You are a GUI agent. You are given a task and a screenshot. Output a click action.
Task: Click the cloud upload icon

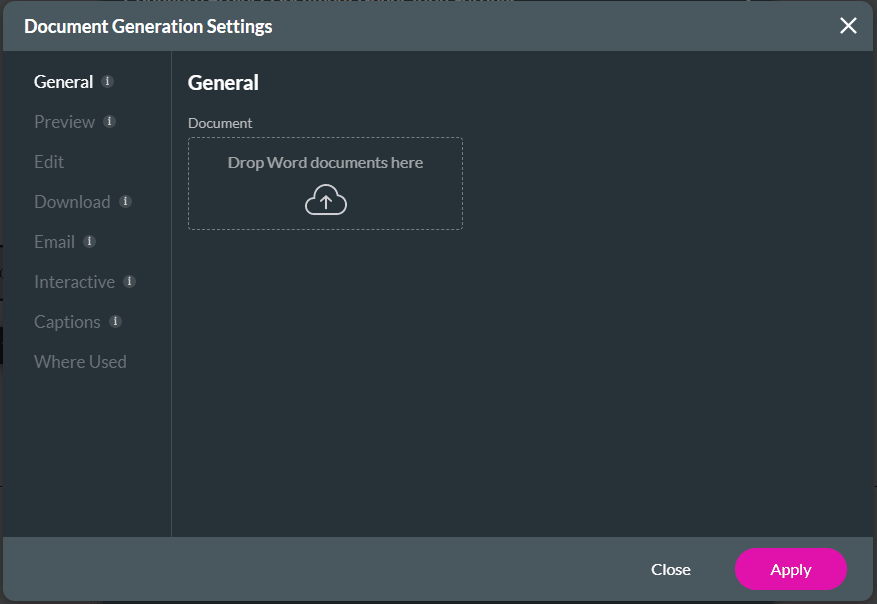coord(325,201)
